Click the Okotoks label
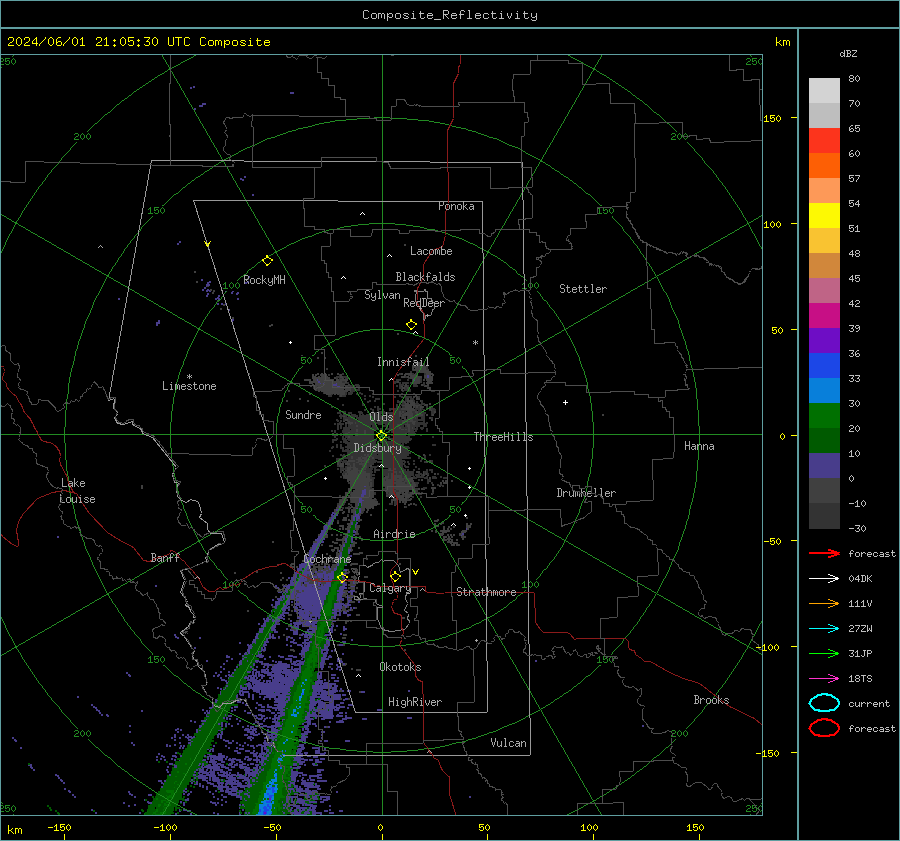 (400, 667)
